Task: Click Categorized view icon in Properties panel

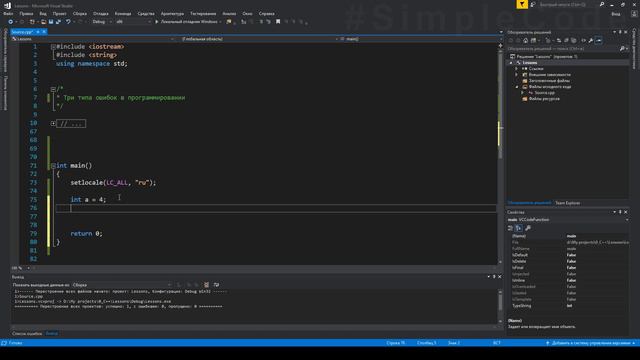Action: pyautogui.click(x=510, y=228)
